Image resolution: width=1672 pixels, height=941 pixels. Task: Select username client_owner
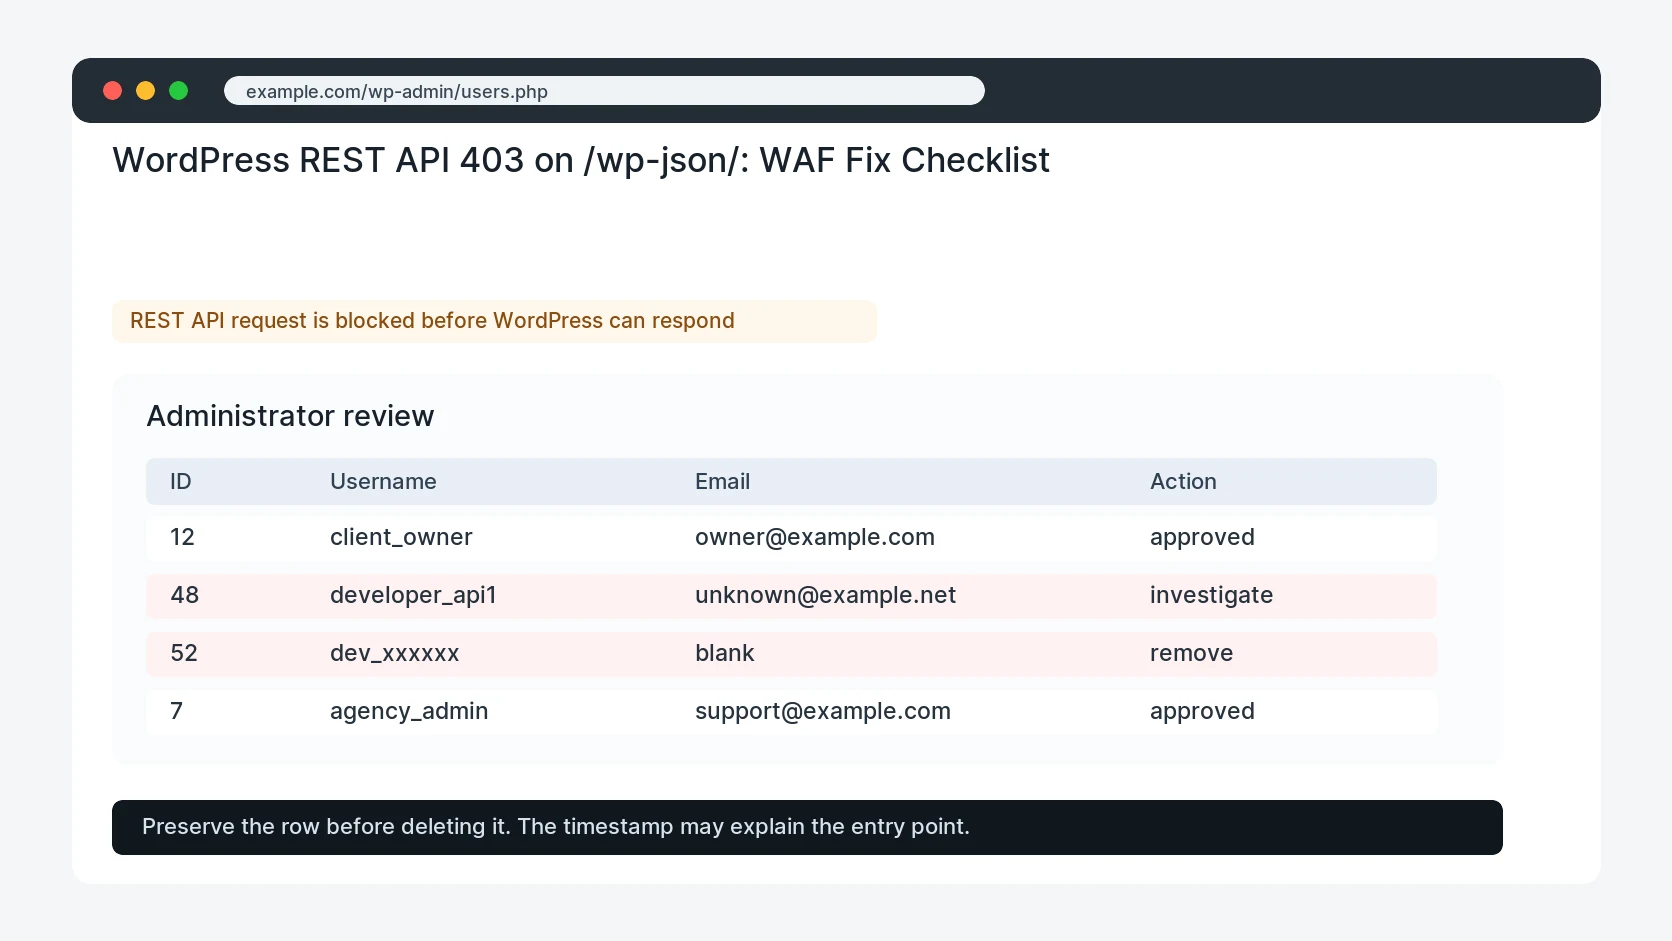(401, 537)
